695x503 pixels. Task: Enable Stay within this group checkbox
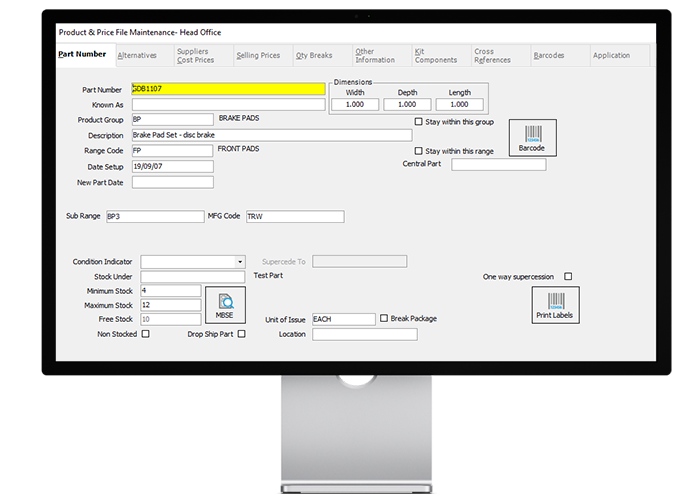click(419, 122)
